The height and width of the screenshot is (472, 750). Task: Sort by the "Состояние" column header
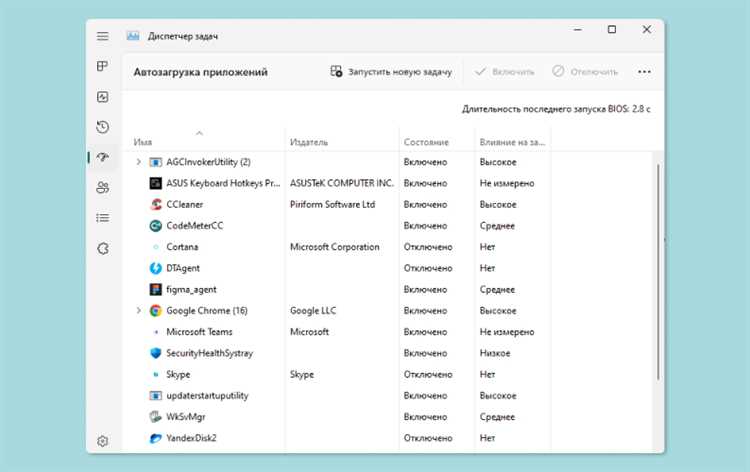click(426, 142)
